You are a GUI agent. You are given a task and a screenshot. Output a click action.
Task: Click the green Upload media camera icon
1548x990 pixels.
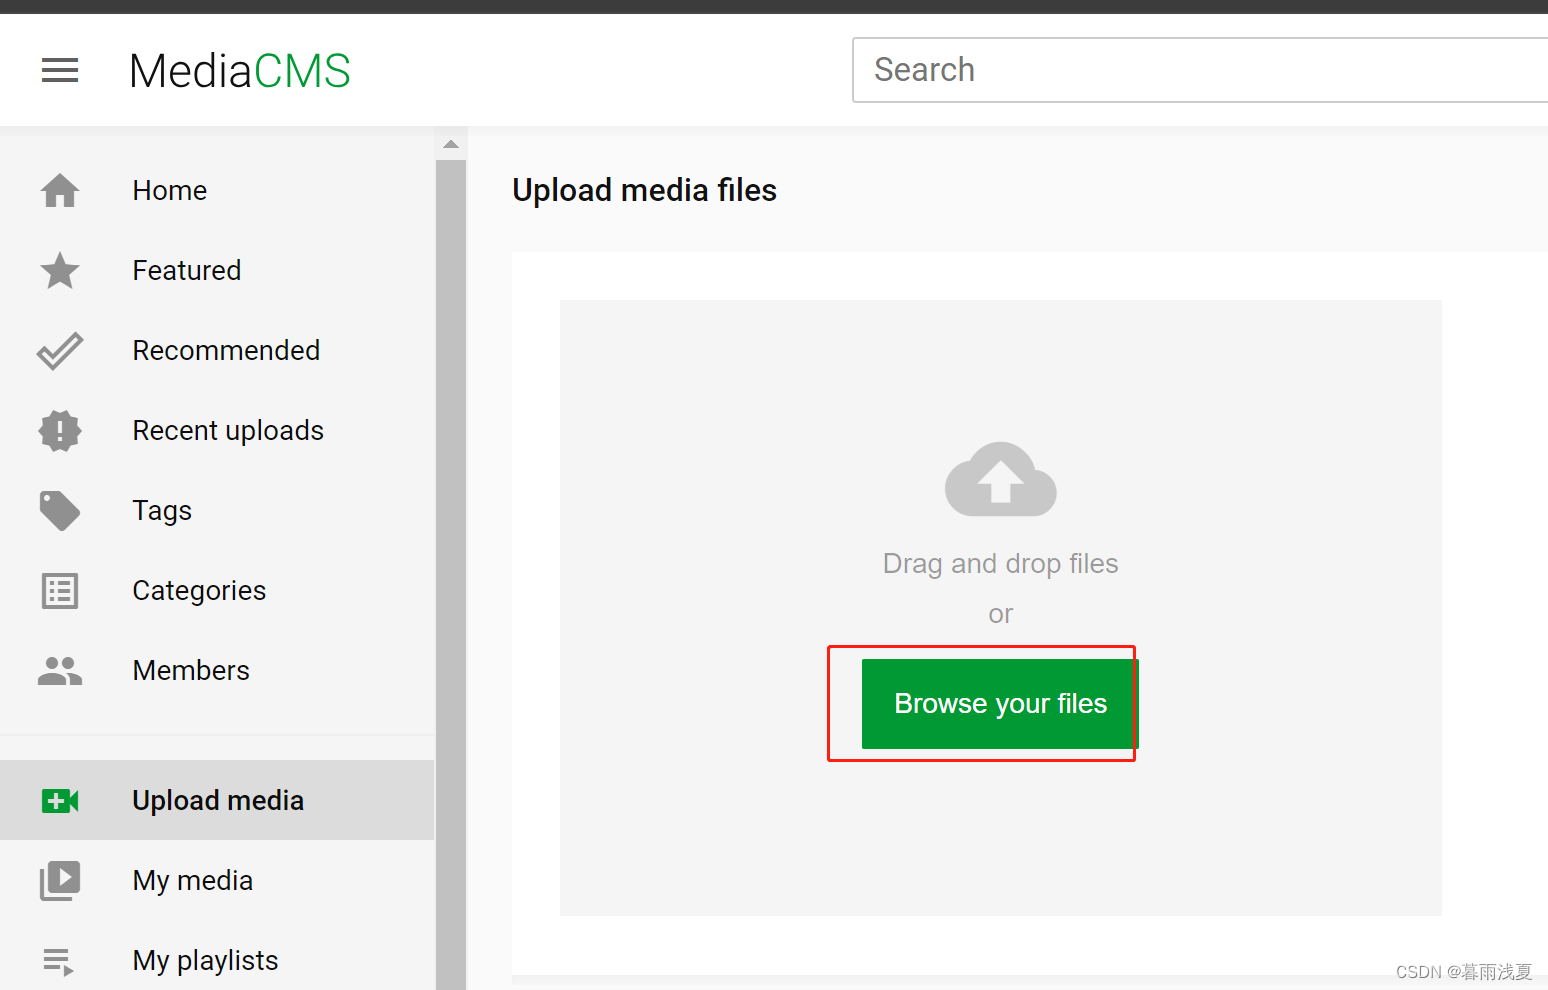[x=60, y=800]
